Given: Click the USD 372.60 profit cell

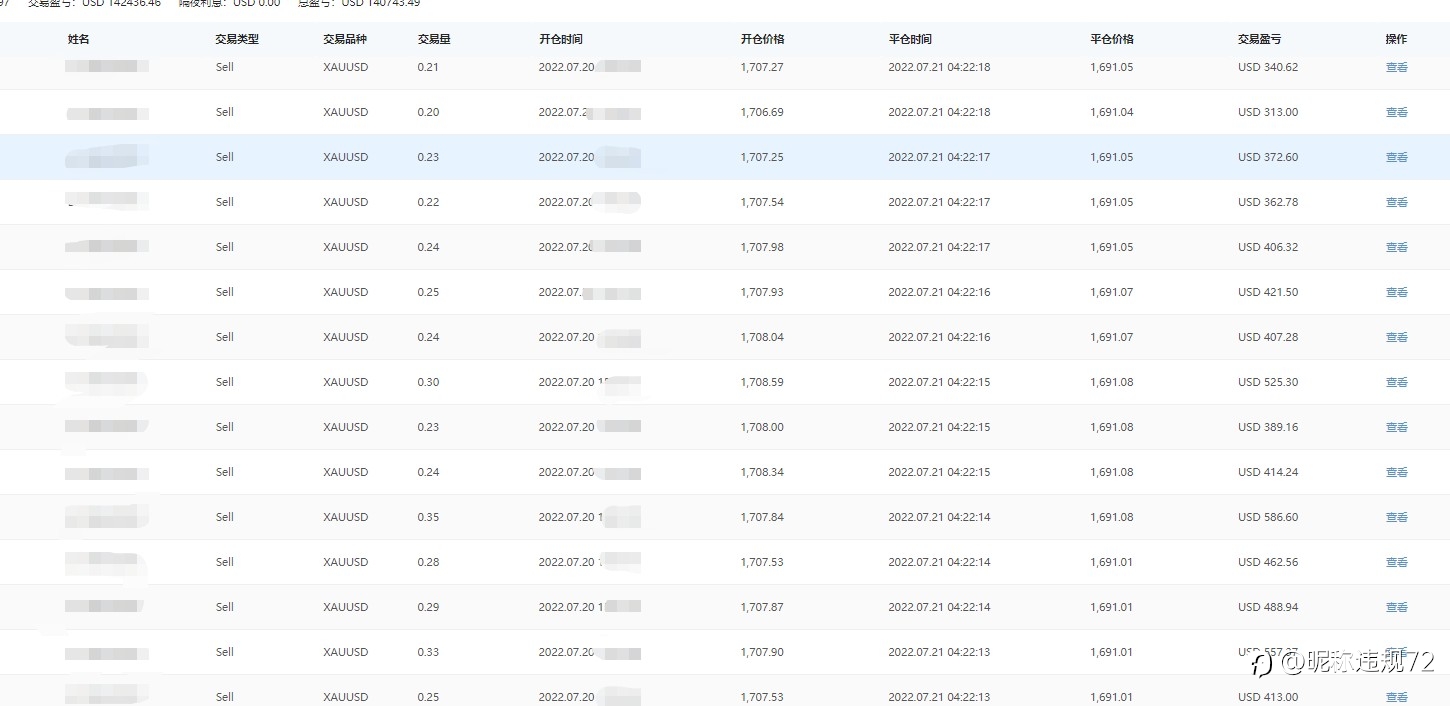Looking at the screenshot, I should (x=1268, y=157).
